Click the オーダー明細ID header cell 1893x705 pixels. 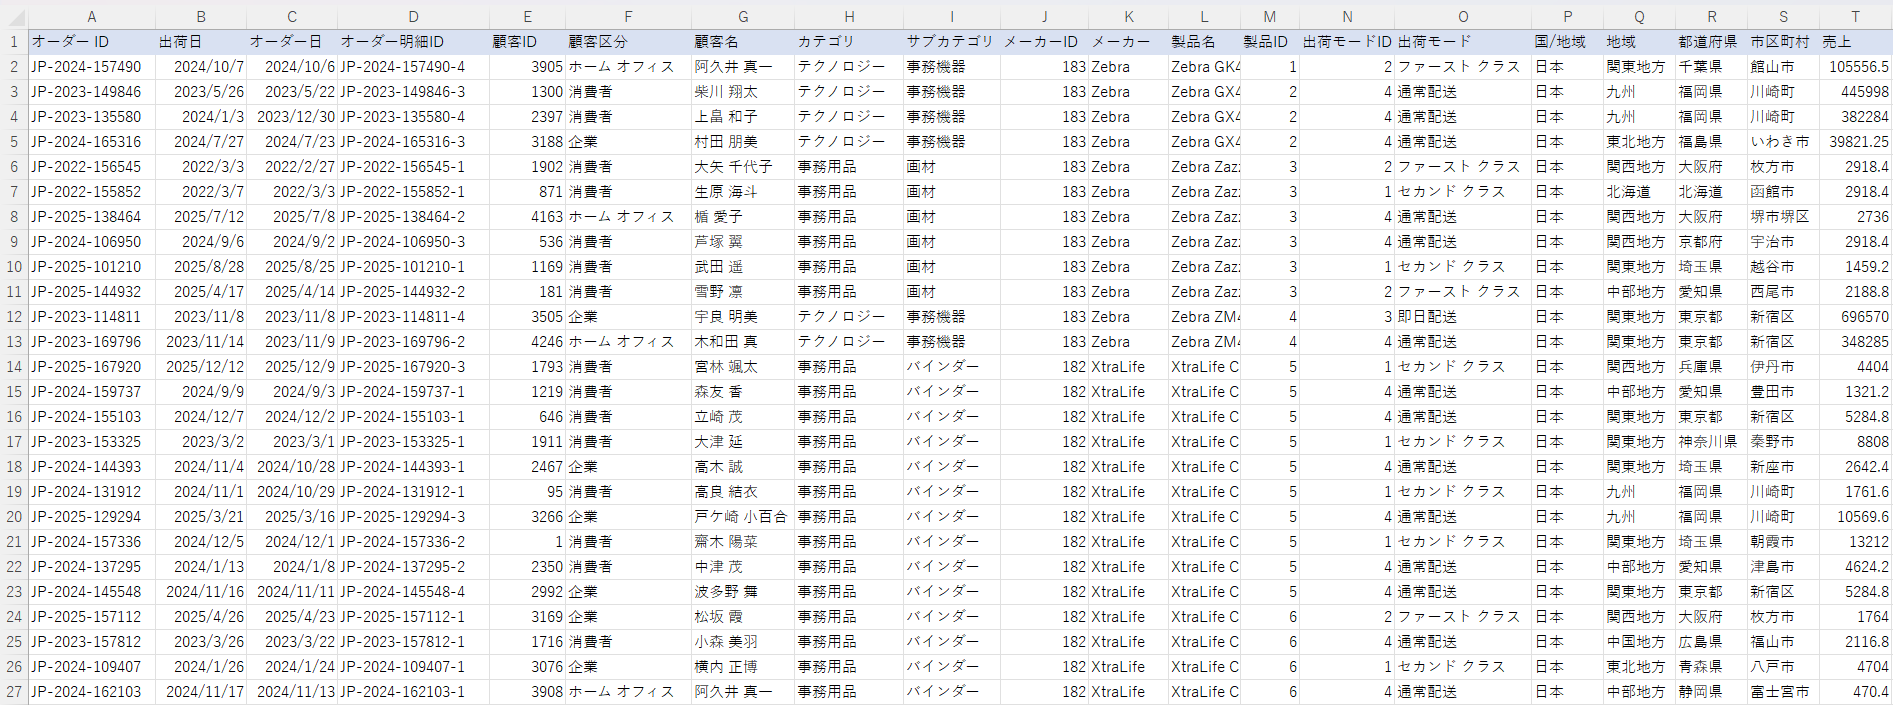tap(413, 41)
